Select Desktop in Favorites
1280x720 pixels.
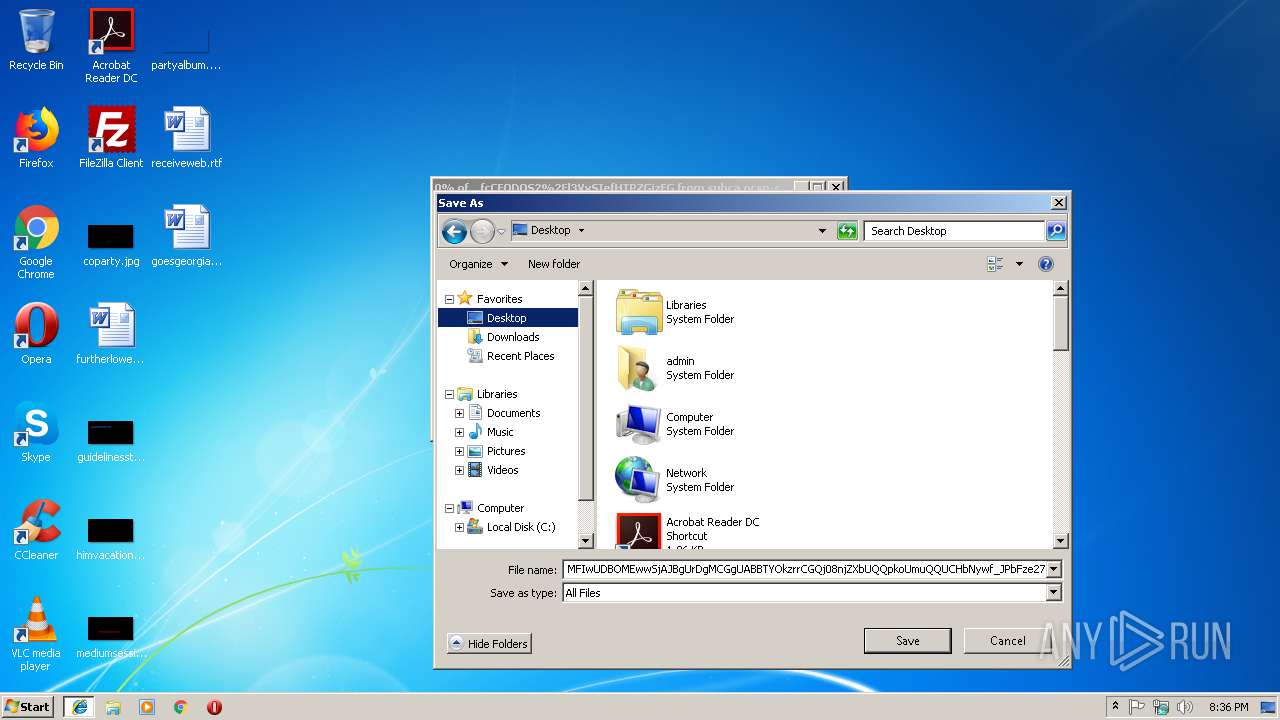pos(507,318)
